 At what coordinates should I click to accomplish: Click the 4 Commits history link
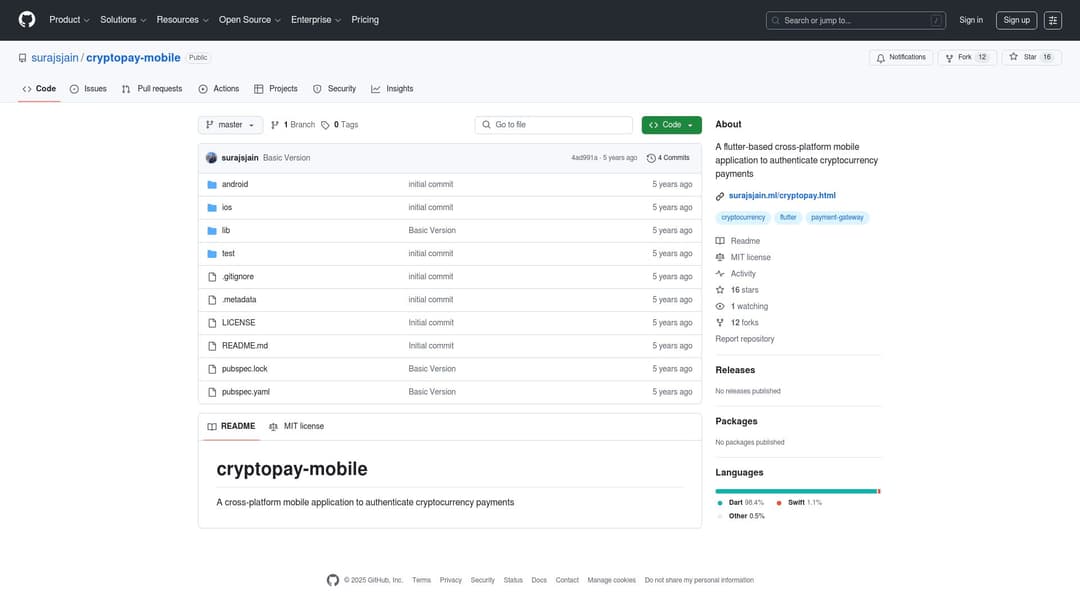668,158
